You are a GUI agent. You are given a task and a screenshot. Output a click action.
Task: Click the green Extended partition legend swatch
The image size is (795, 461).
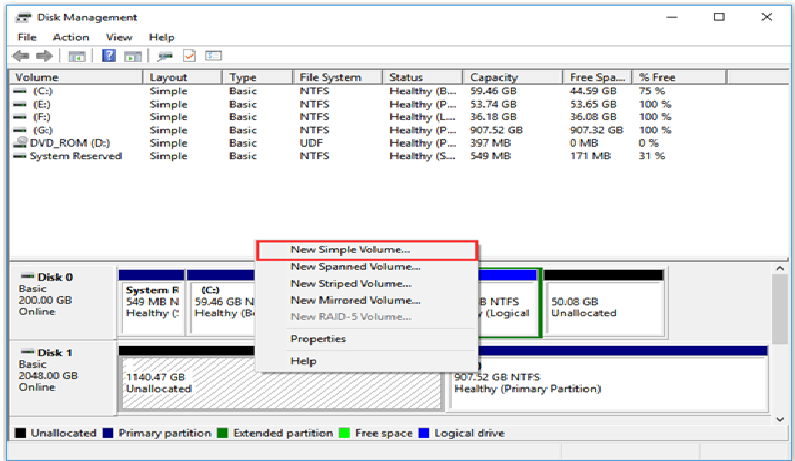click(222, 433)
